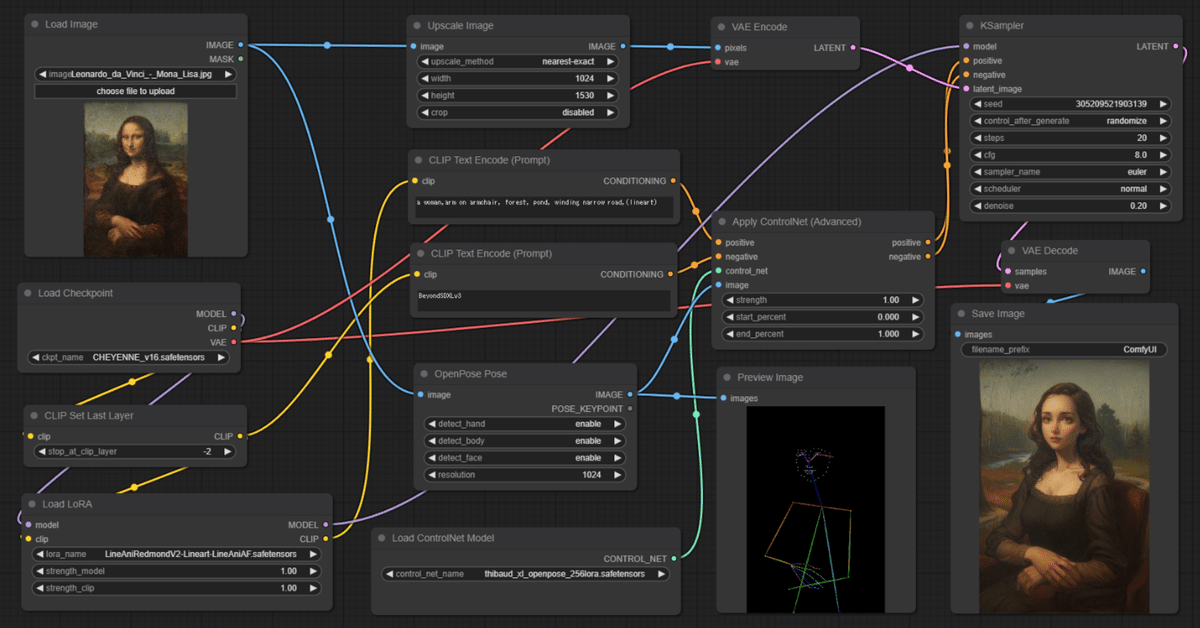This screenshot has height=628, width=1200.
Task: Open the scheduler normal dropdown
Action: pos(1070,189)
